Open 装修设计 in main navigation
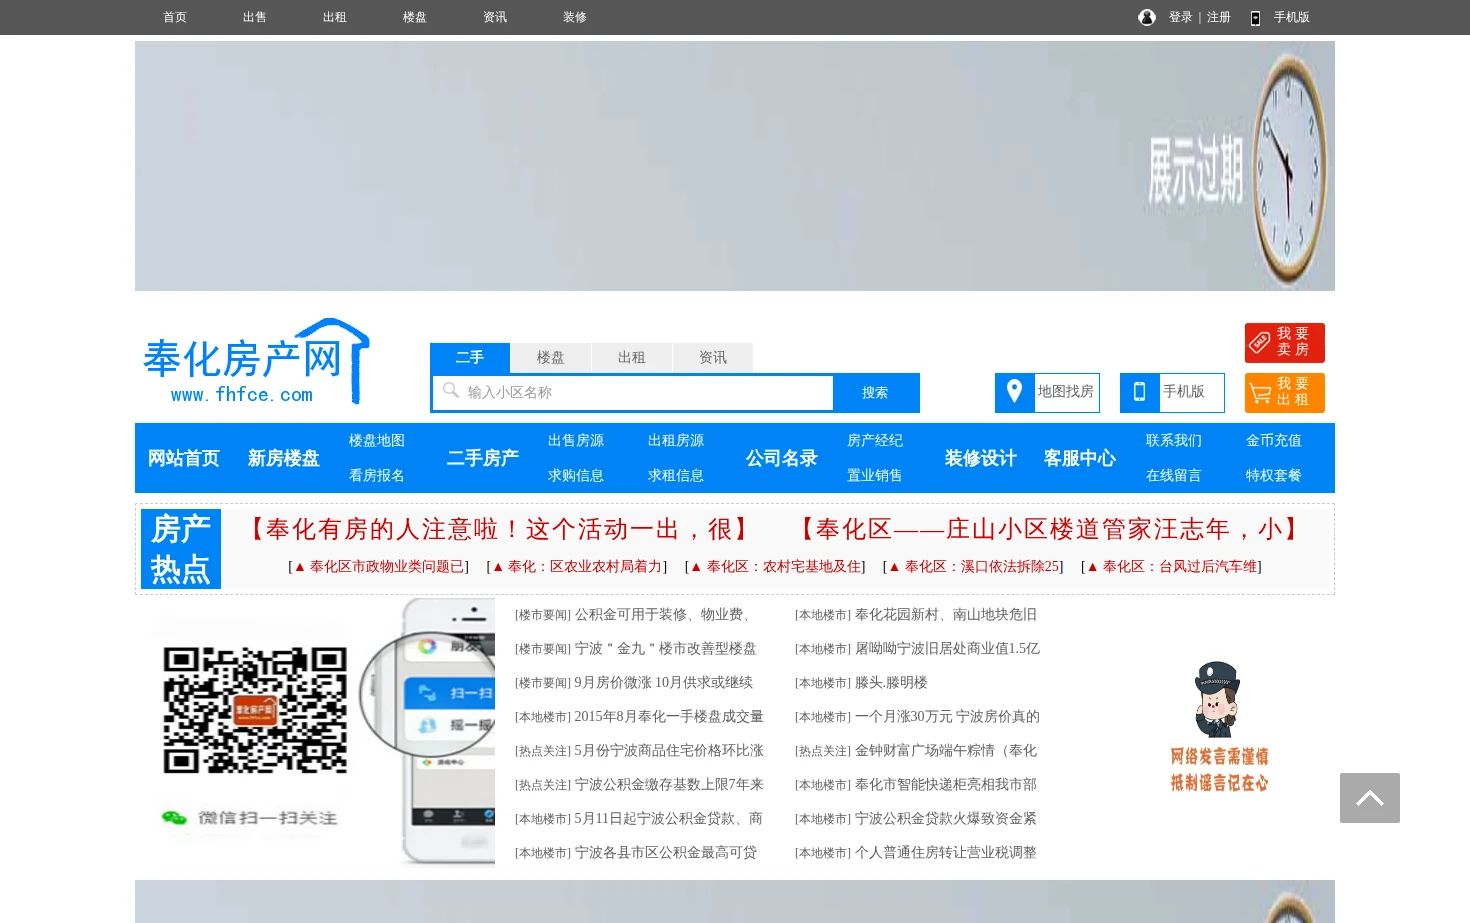The width and height of the screenshot is (1470, 923). [981, 458]
